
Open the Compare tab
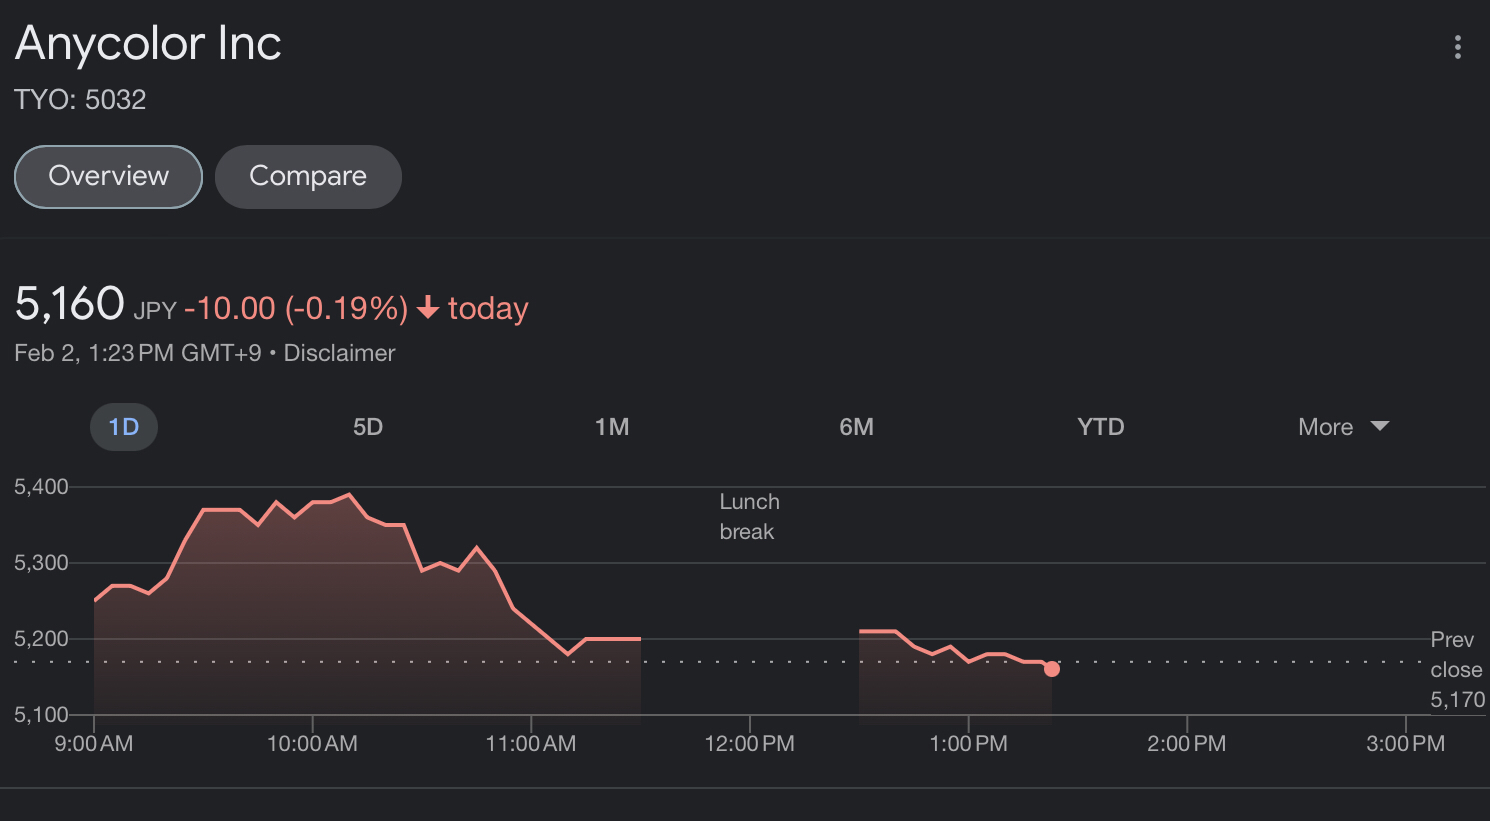[x=308, y=177]
